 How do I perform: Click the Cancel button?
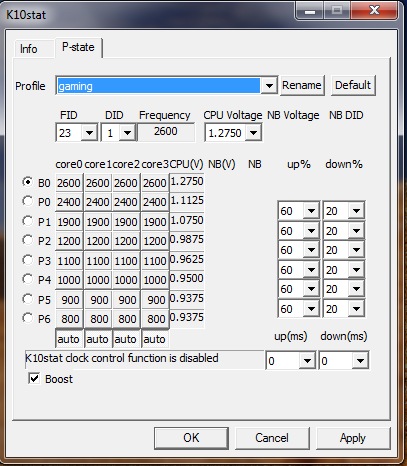[272, 438]
